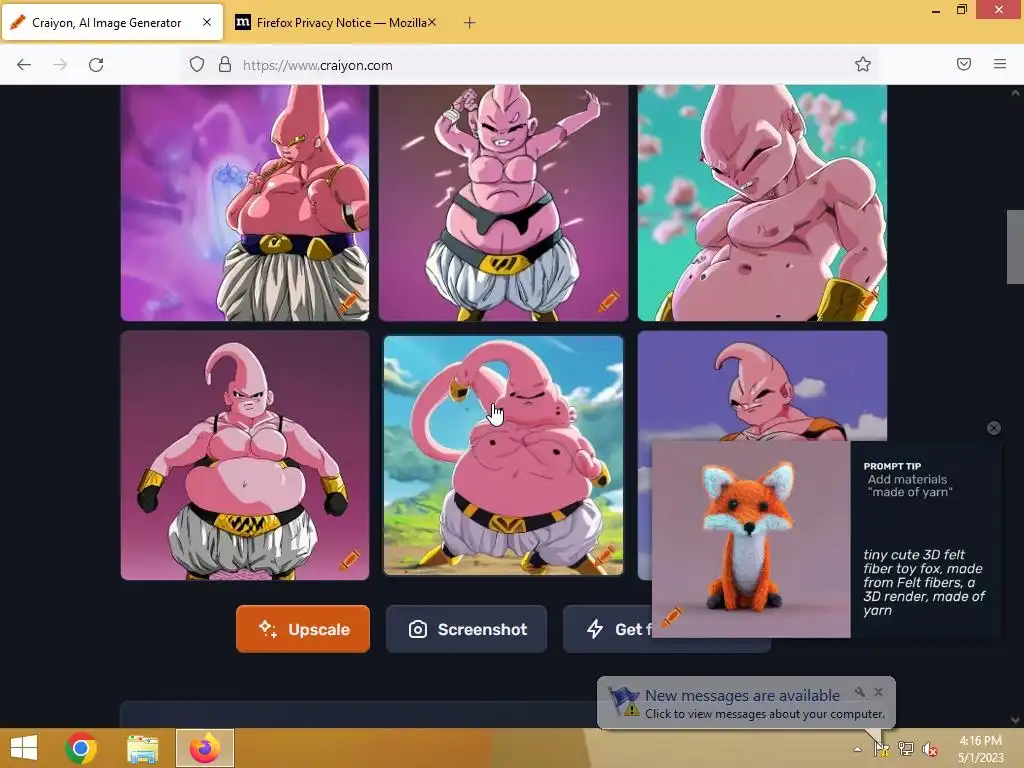Image resolution: width=1024 pixels, height=768 pixels.
Task: Open File Explorer from the taskbar
Action: tap(142, 748)
